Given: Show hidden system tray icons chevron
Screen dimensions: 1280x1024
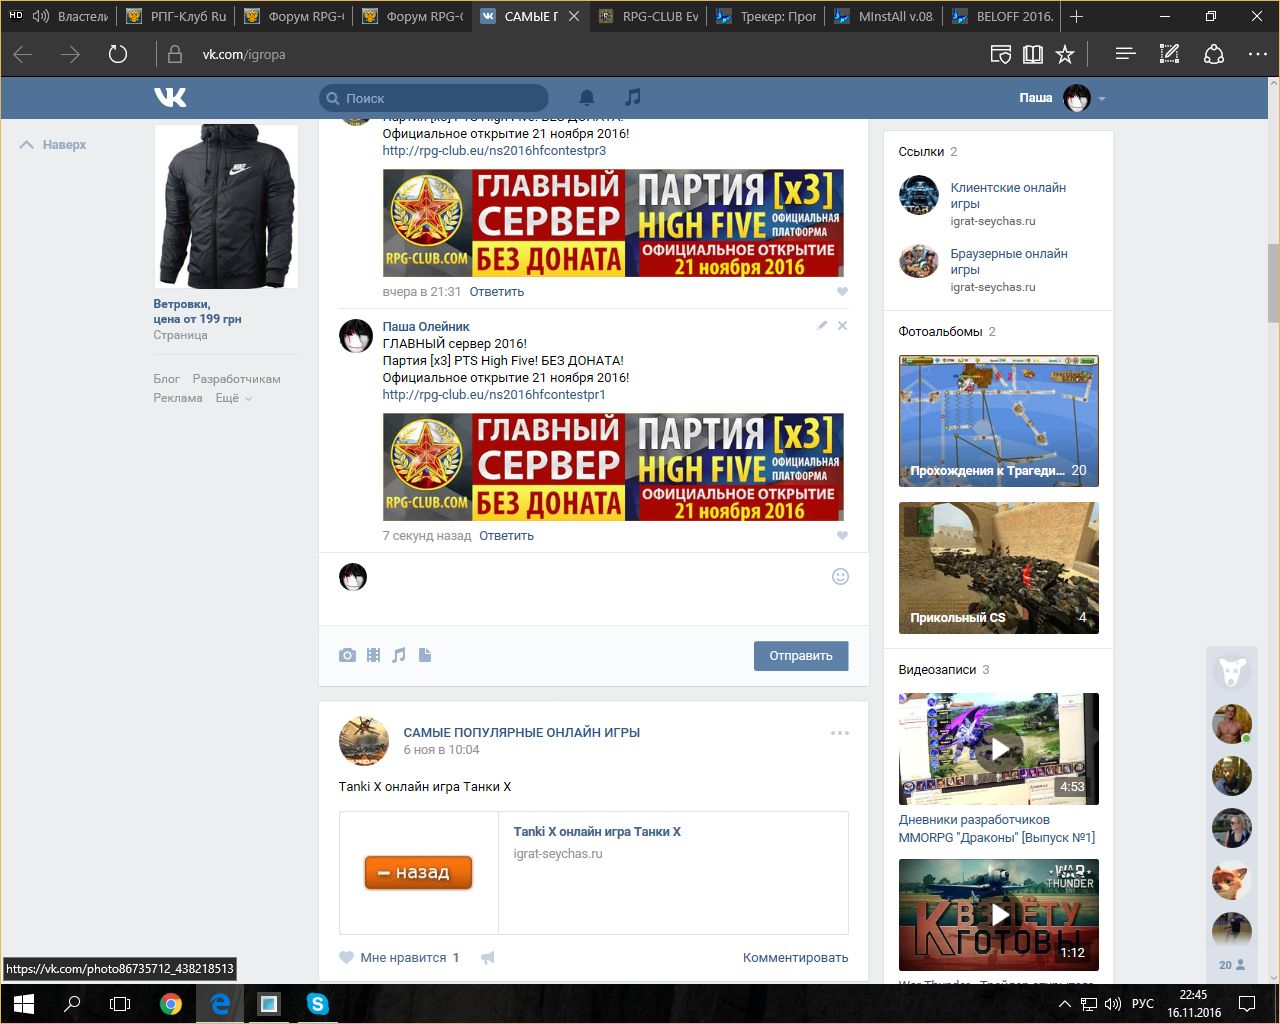Looking at the screenshot, I should pyautogui.click(x=1064, y=1003).
